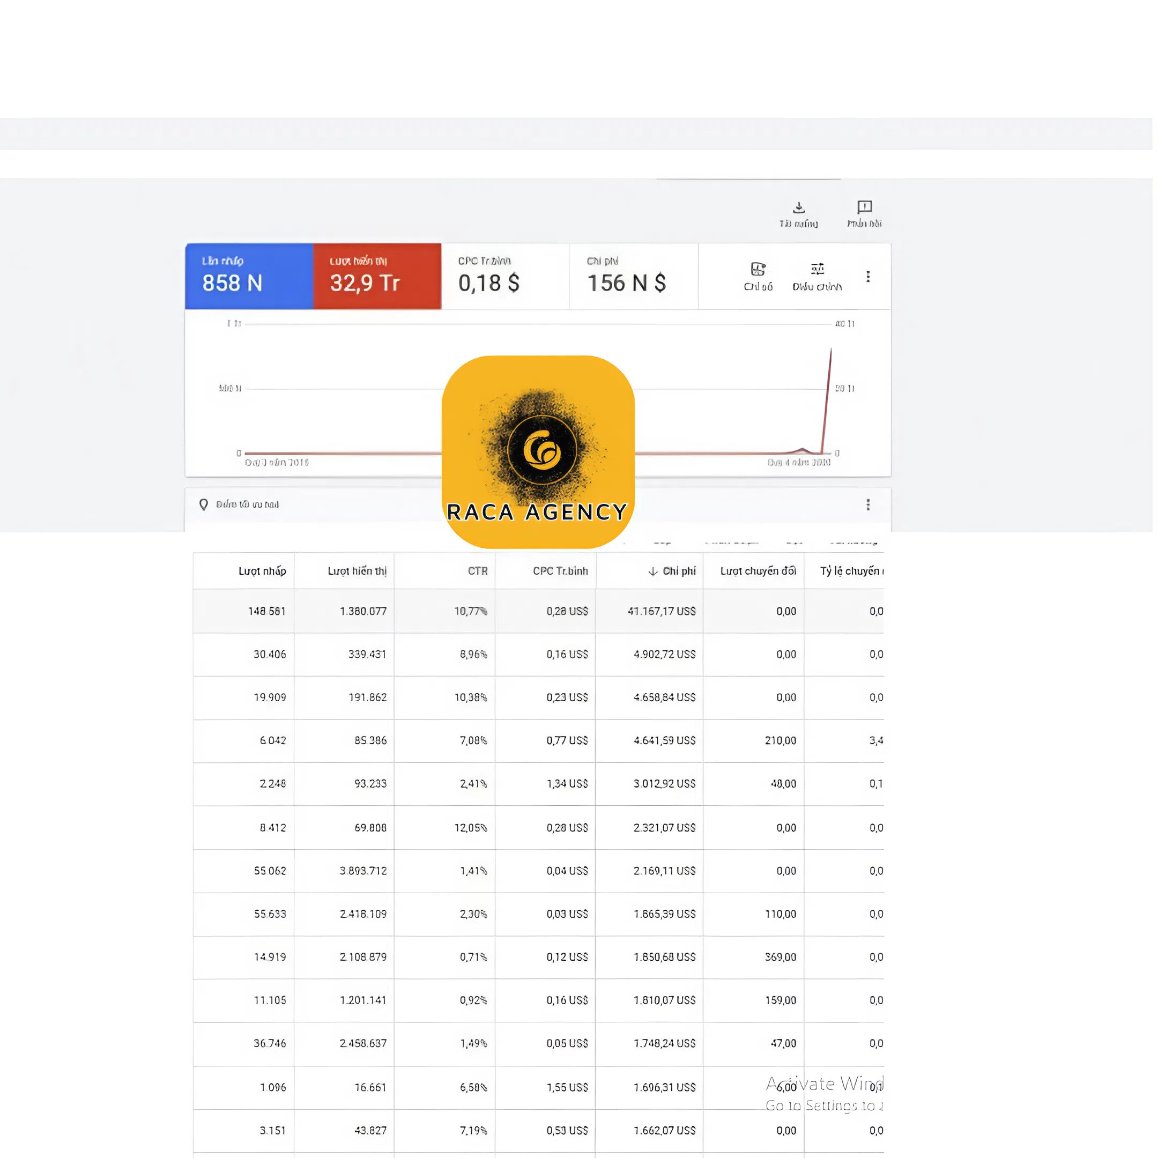The height and width of the screenshot is (1158, 1158).
Task: Click the impressions cell 1.201.141
Action: tap(363, 1000)
